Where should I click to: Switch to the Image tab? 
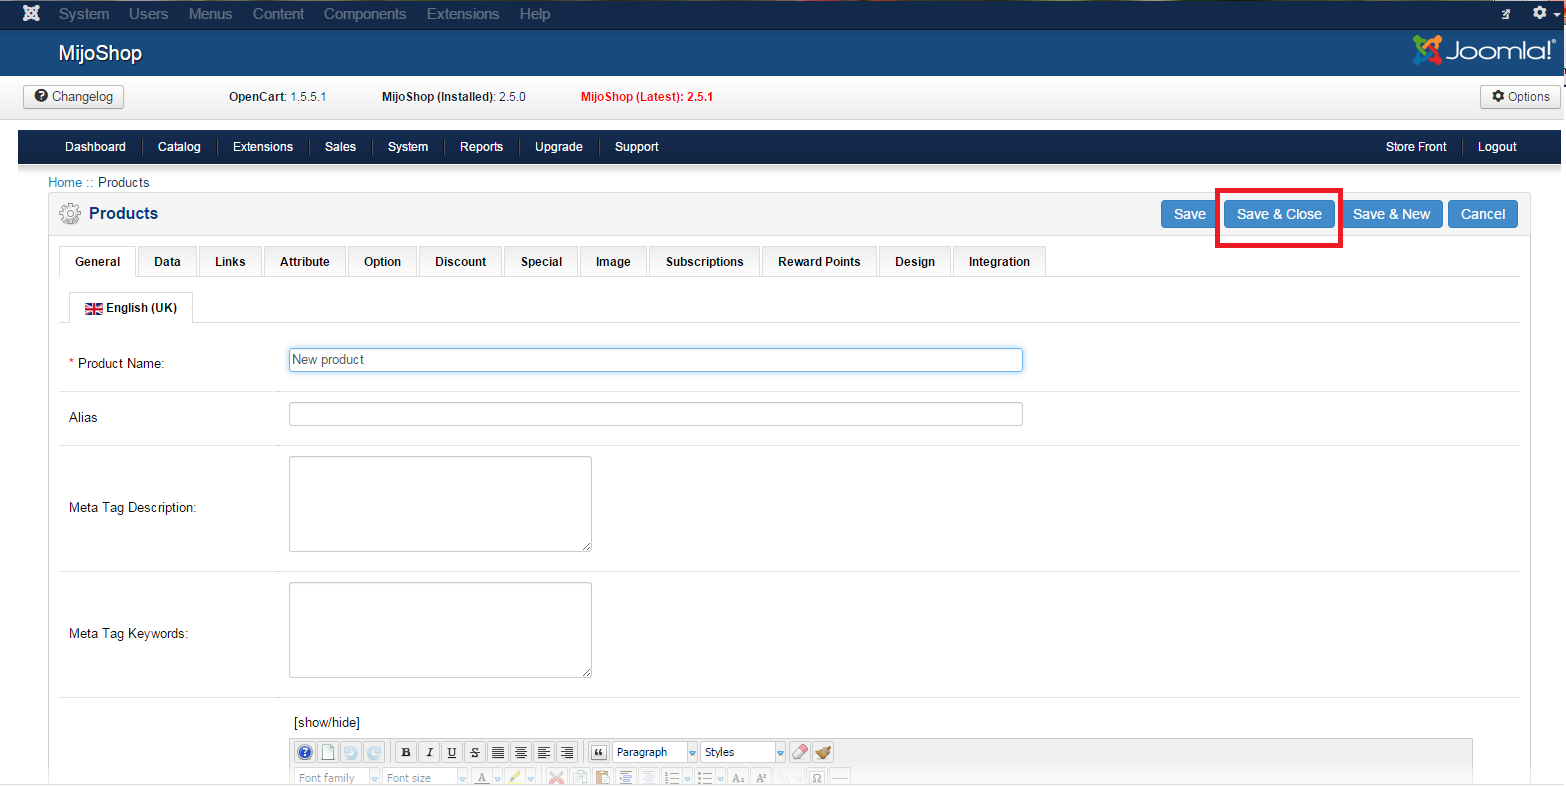[x=613, y=261]
